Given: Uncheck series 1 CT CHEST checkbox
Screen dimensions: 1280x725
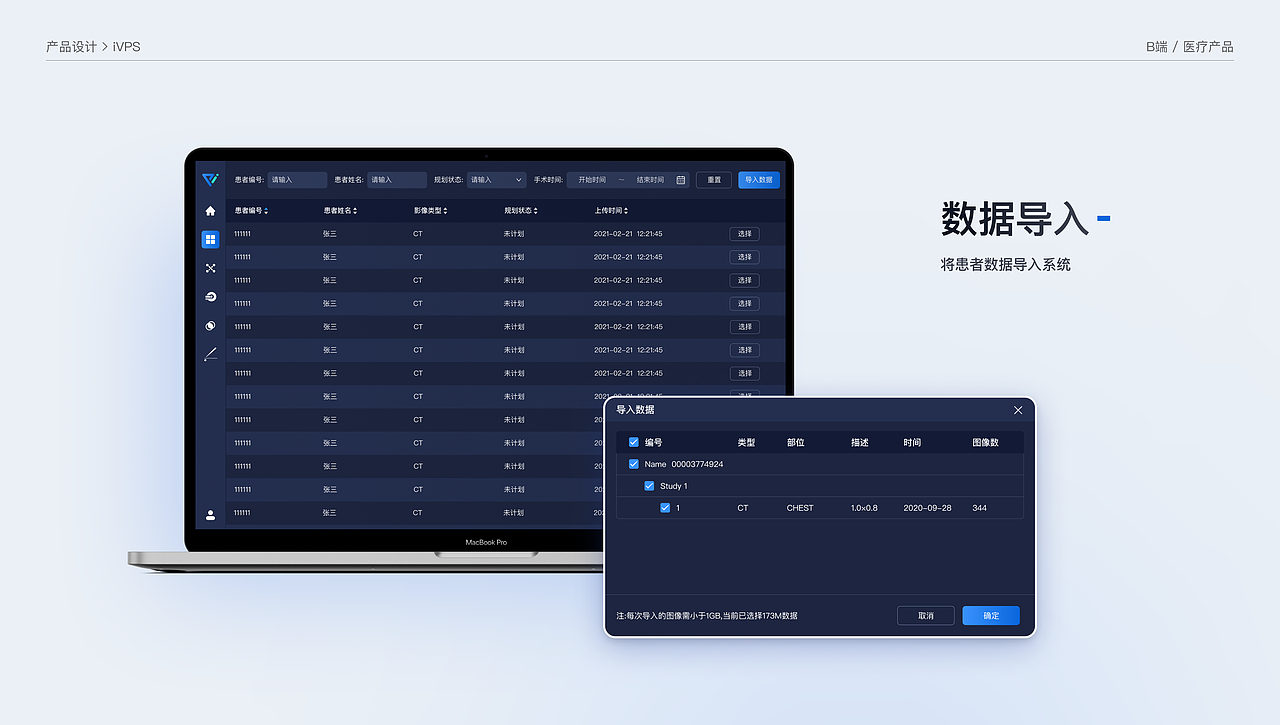Looking at the screenshot, I should (665, 508).
